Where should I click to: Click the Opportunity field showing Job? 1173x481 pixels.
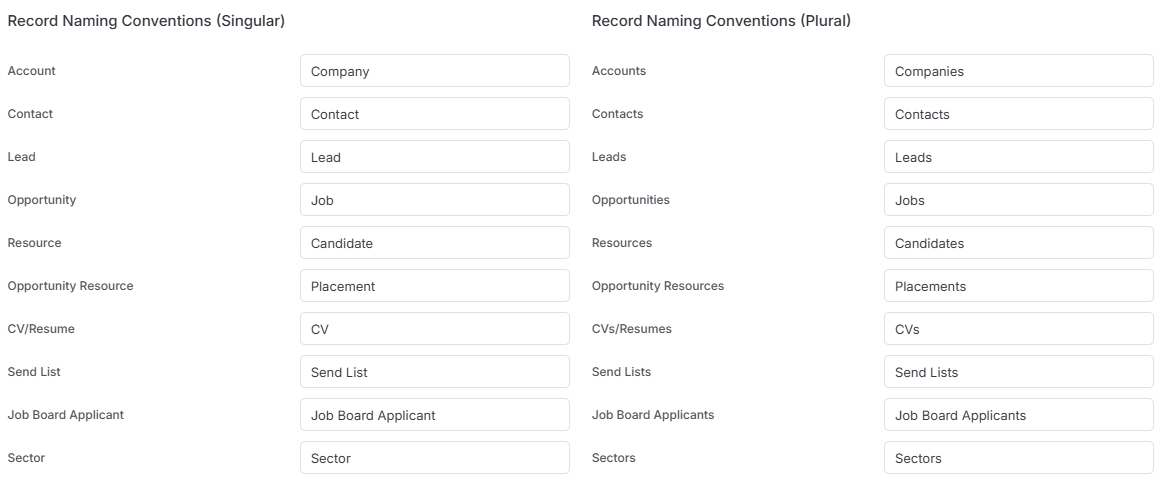coord(435,200)
